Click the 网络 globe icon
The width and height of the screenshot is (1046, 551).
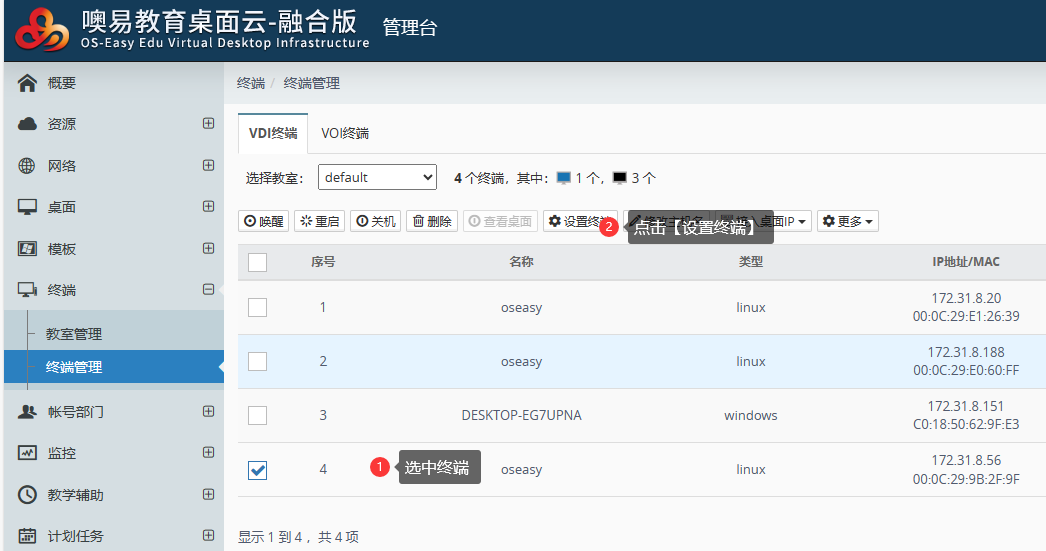click(x=27, y=166)
